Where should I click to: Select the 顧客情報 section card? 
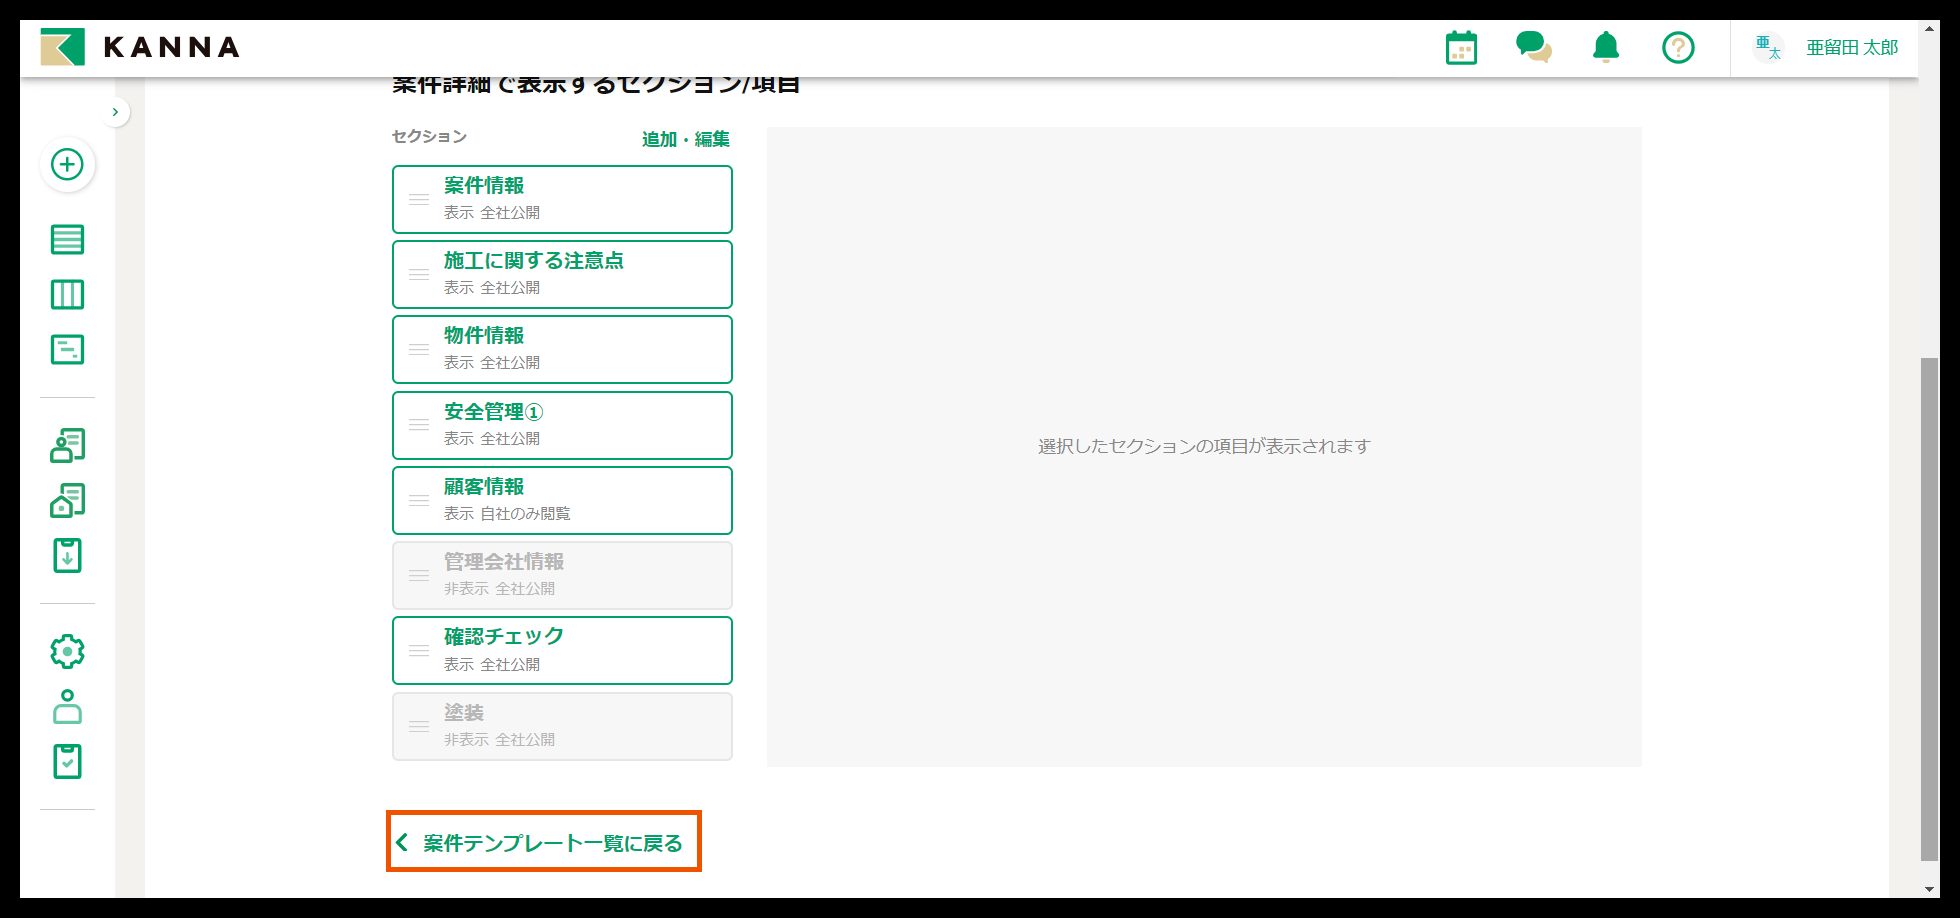pos(562,499)
